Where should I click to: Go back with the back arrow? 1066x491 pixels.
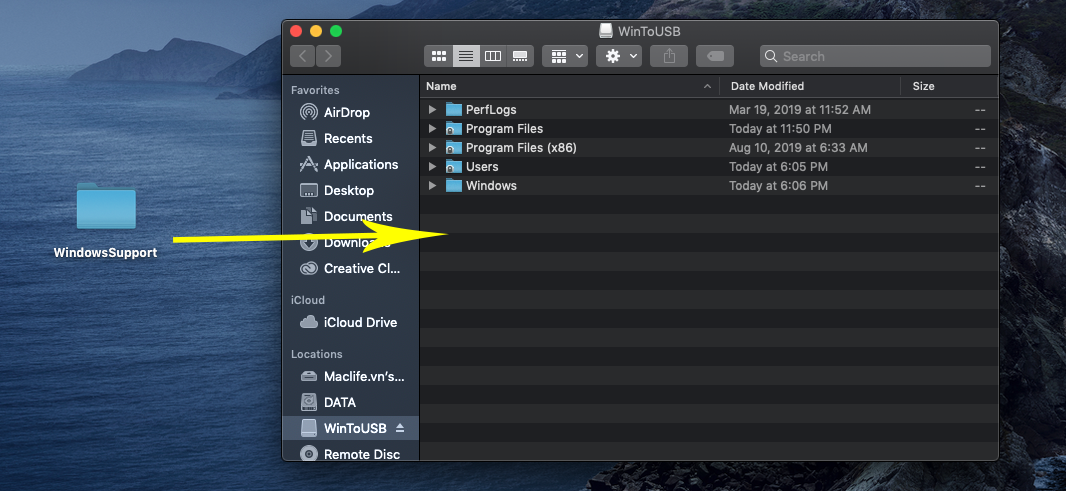point(302,56)
